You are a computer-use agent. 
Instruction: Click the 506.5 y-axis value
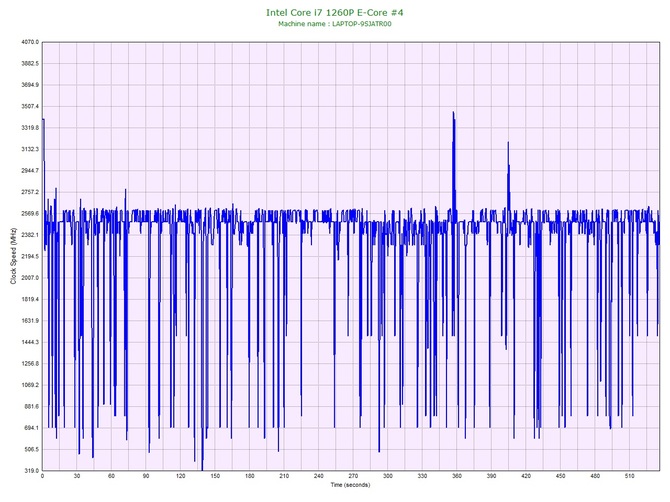pos(31,449)
